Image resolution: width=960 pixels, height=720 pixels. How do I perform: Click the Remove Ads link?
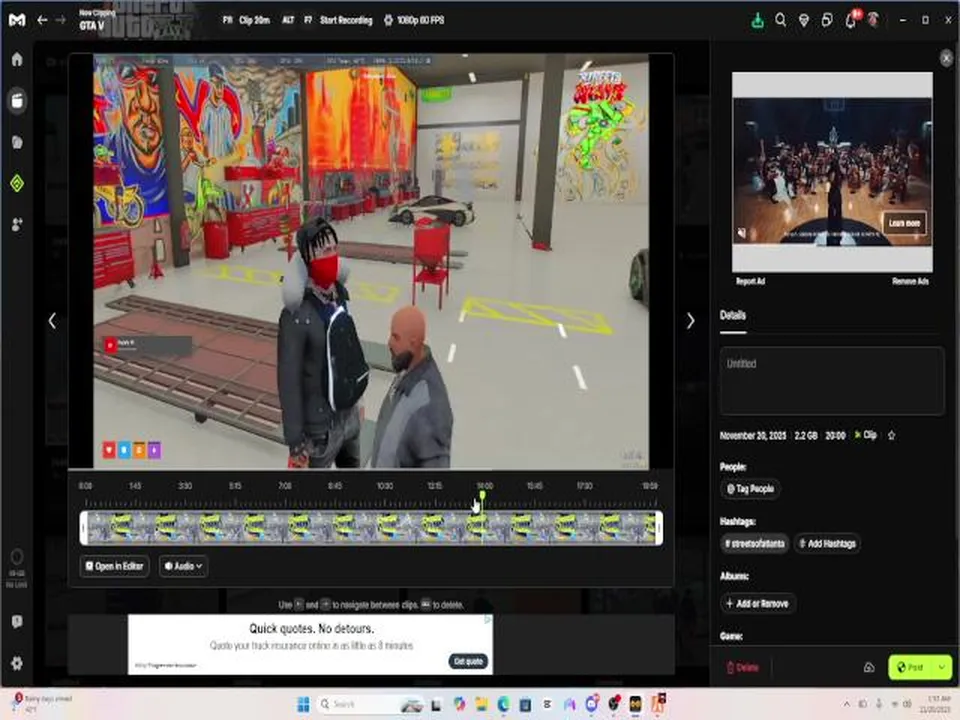click(x=910, y=282)
